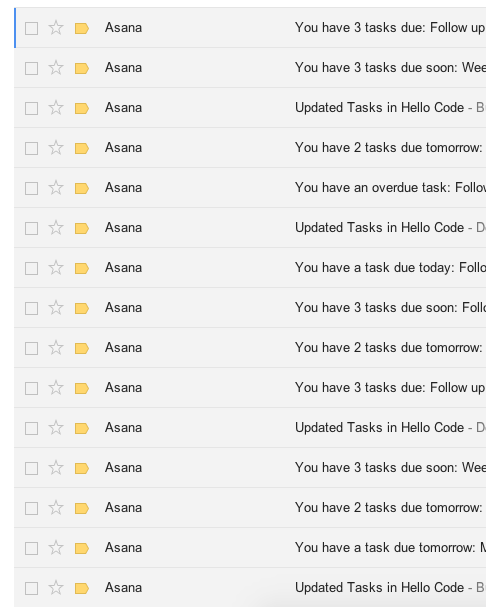Click Asana sender on '3 tasks due soon: Follo' row

(124, 308)
